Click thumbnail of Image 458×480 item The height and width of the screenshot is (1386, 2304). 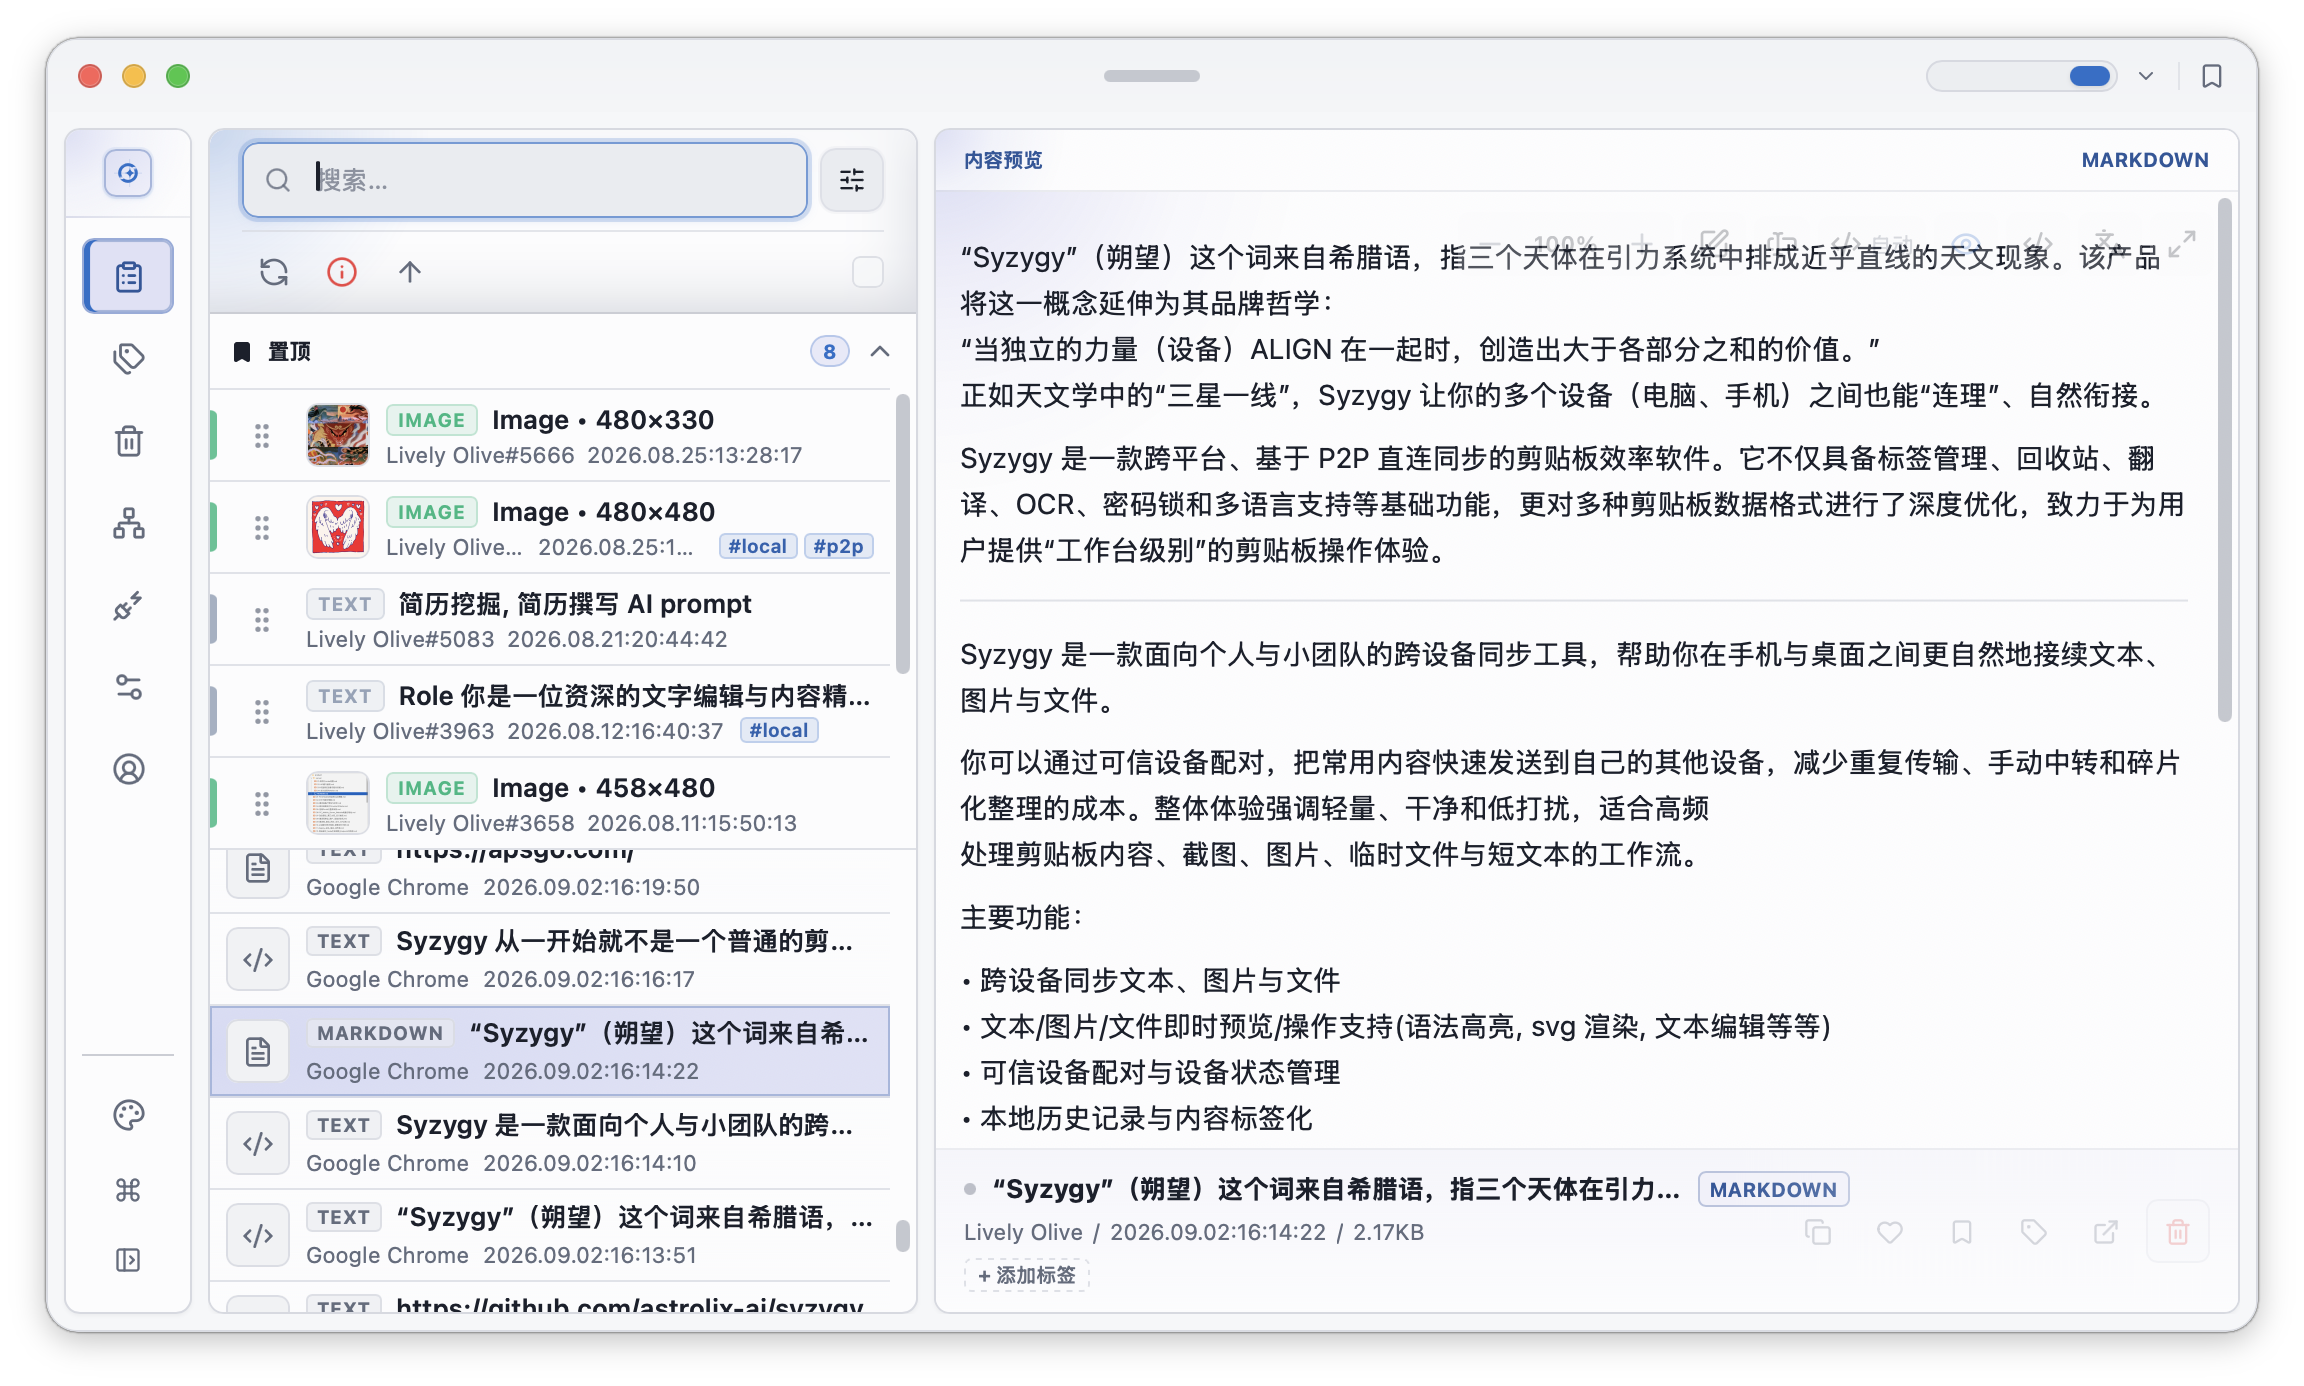tap(338, 804)
